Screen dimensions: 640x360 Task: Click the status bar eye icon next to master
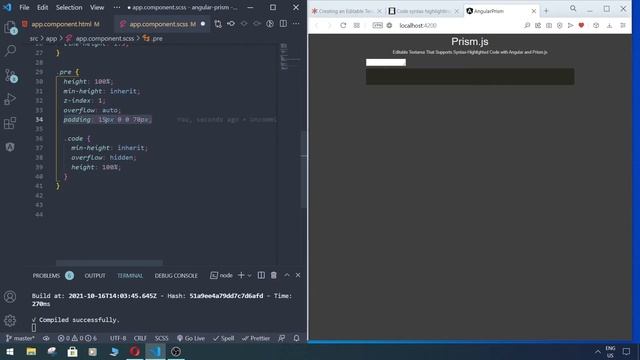pyautogui.click(x=46, y=338)
